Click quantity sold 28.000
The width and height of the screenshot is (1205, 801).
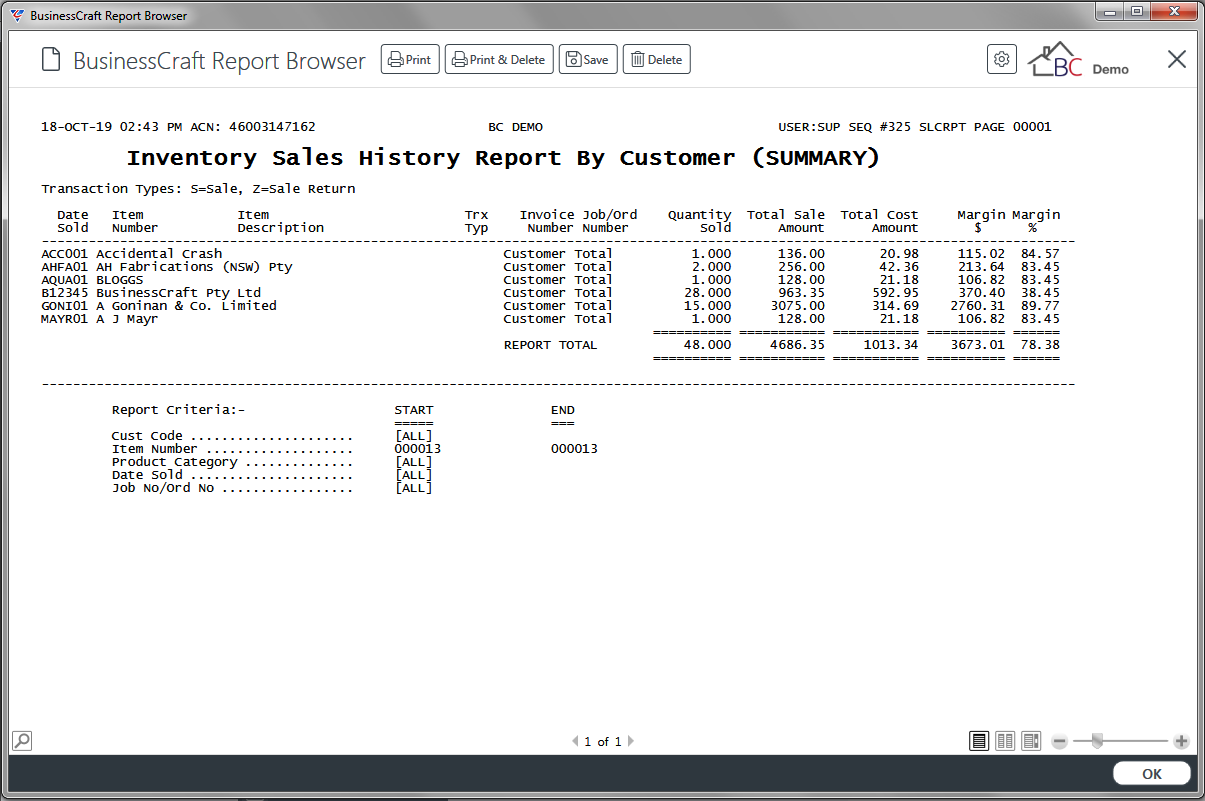click(707, 293)
